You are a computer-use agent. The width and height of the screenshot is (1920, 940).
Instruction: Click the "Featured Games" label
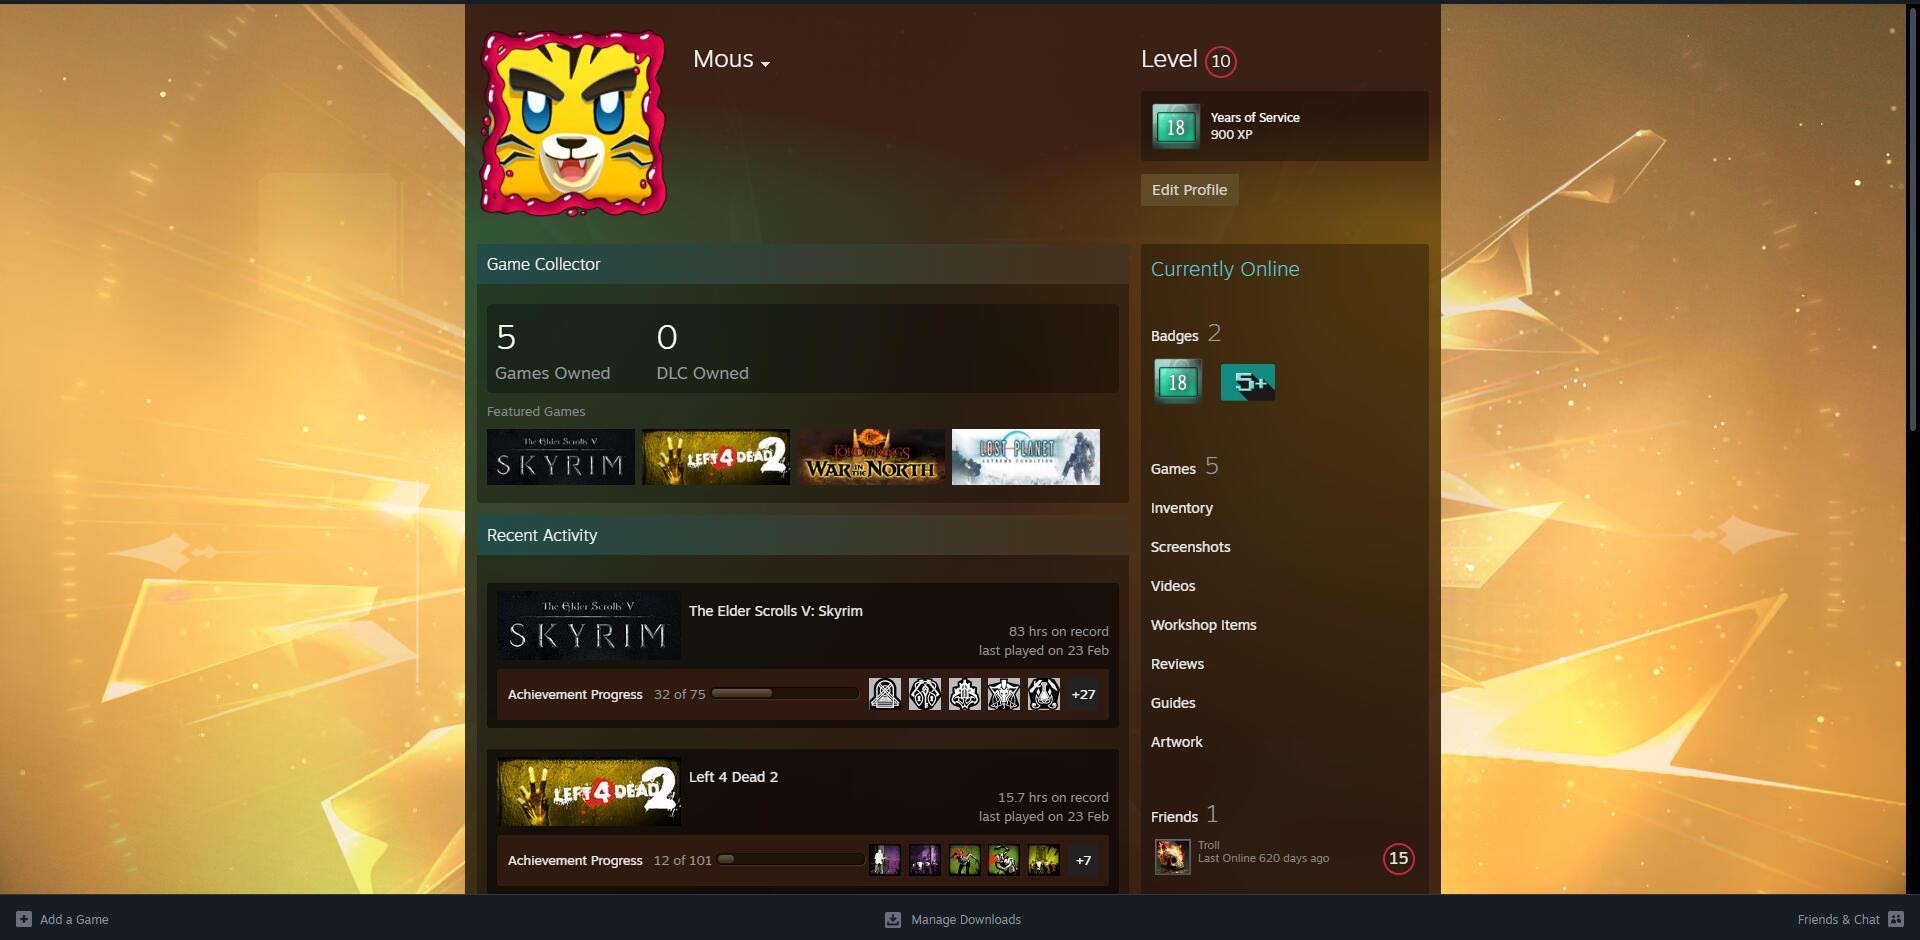coord(536,412)
